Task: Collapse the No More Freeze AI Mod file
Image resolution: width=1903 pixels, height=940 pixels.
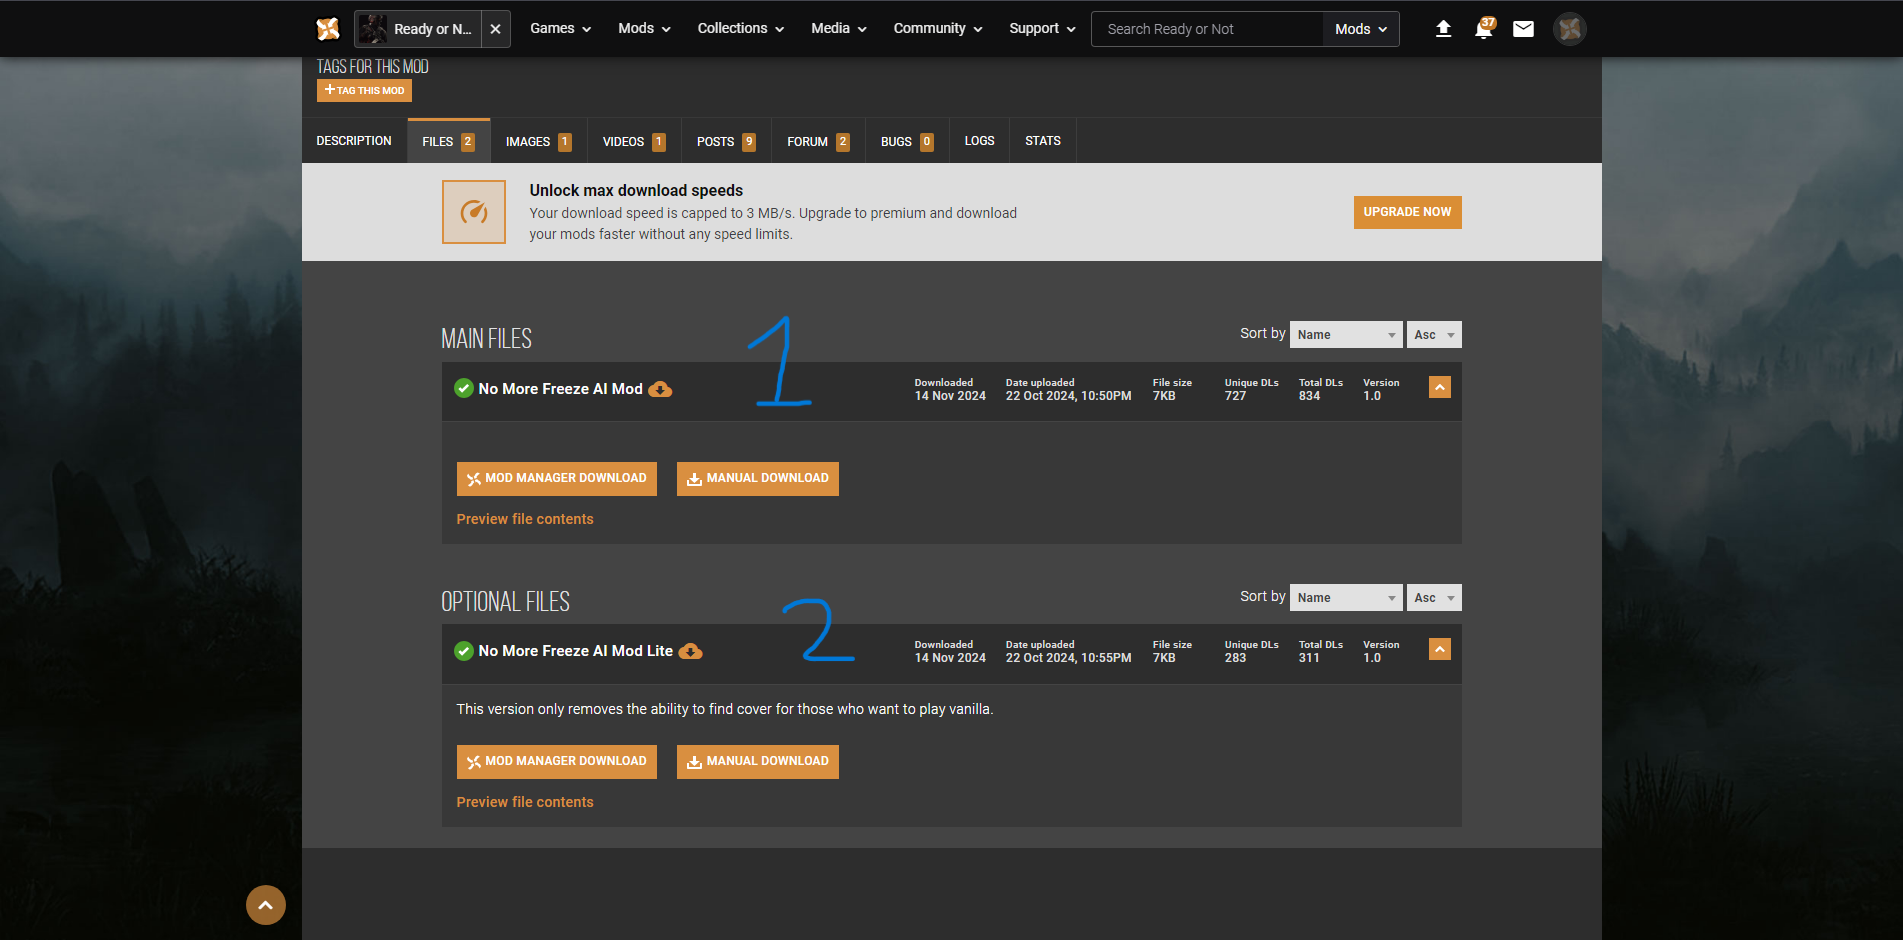Action: (1440, 387)
